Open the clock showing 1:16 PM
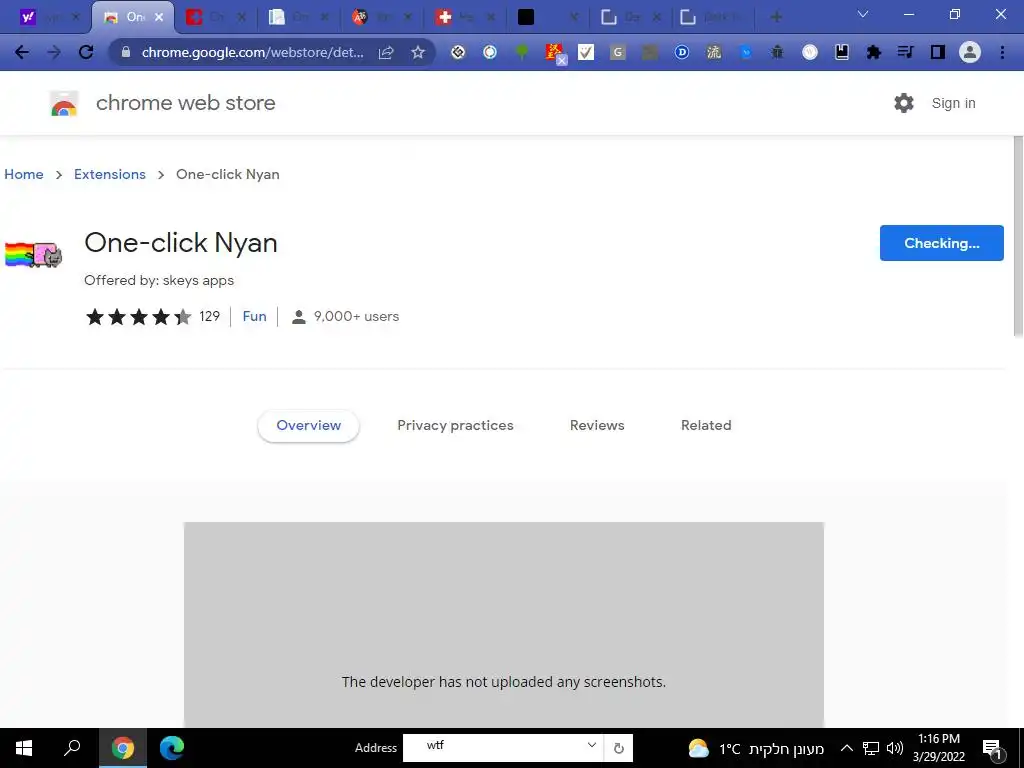The height and width of the screenshot is (768, 1024). pyautogui.click(x=939, y=748)
